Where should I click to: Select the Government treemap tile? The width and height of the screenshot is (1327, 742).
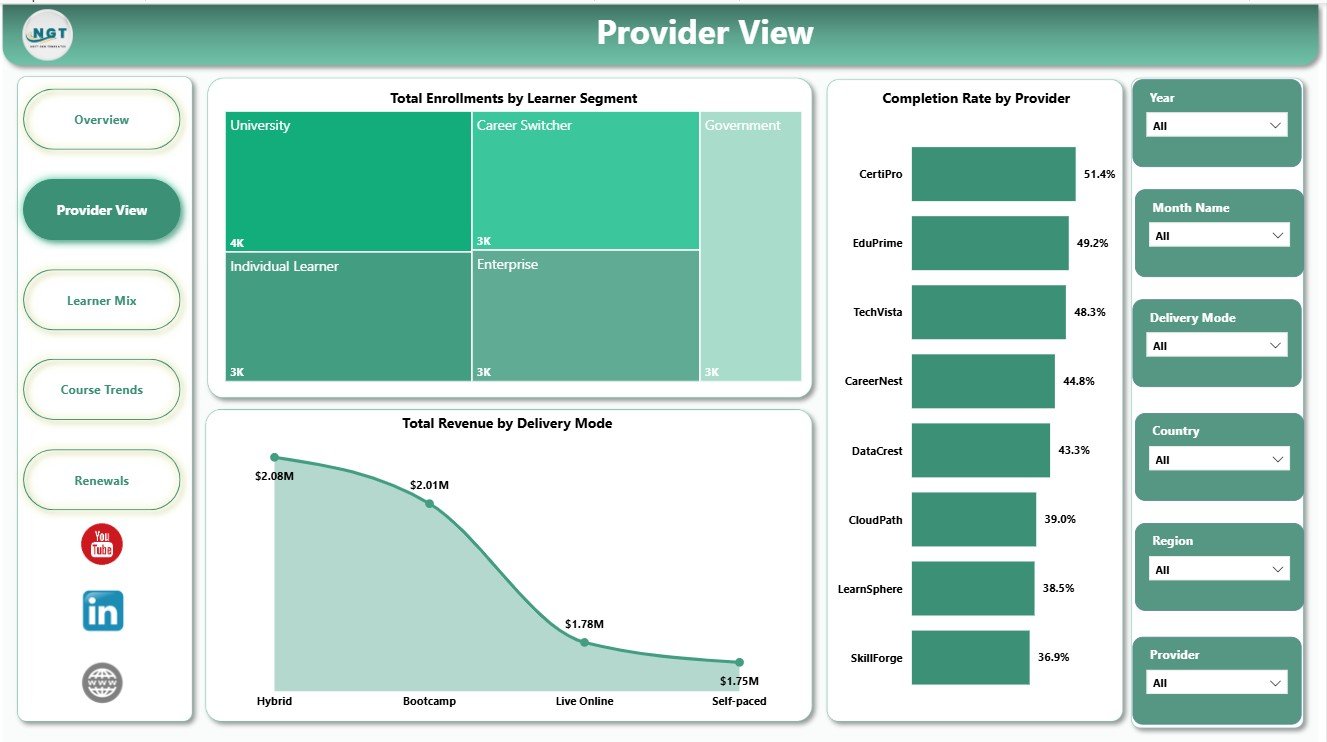[751, 246]
